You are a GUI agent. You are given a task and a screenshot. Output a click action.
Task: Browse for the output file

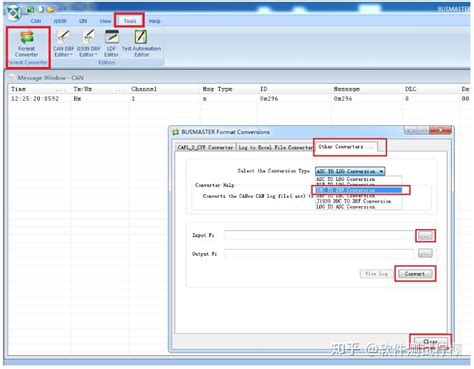425,253
